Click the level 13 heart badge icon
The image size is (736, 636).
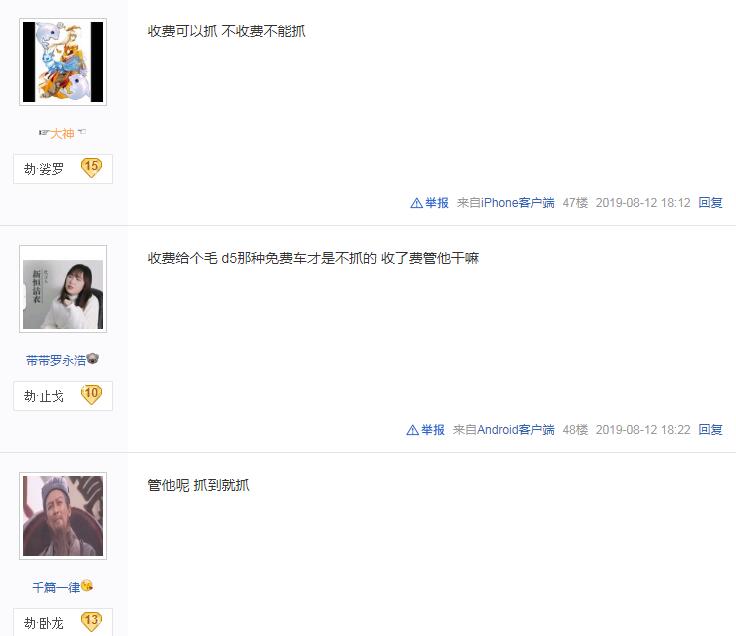coord(91,621)
